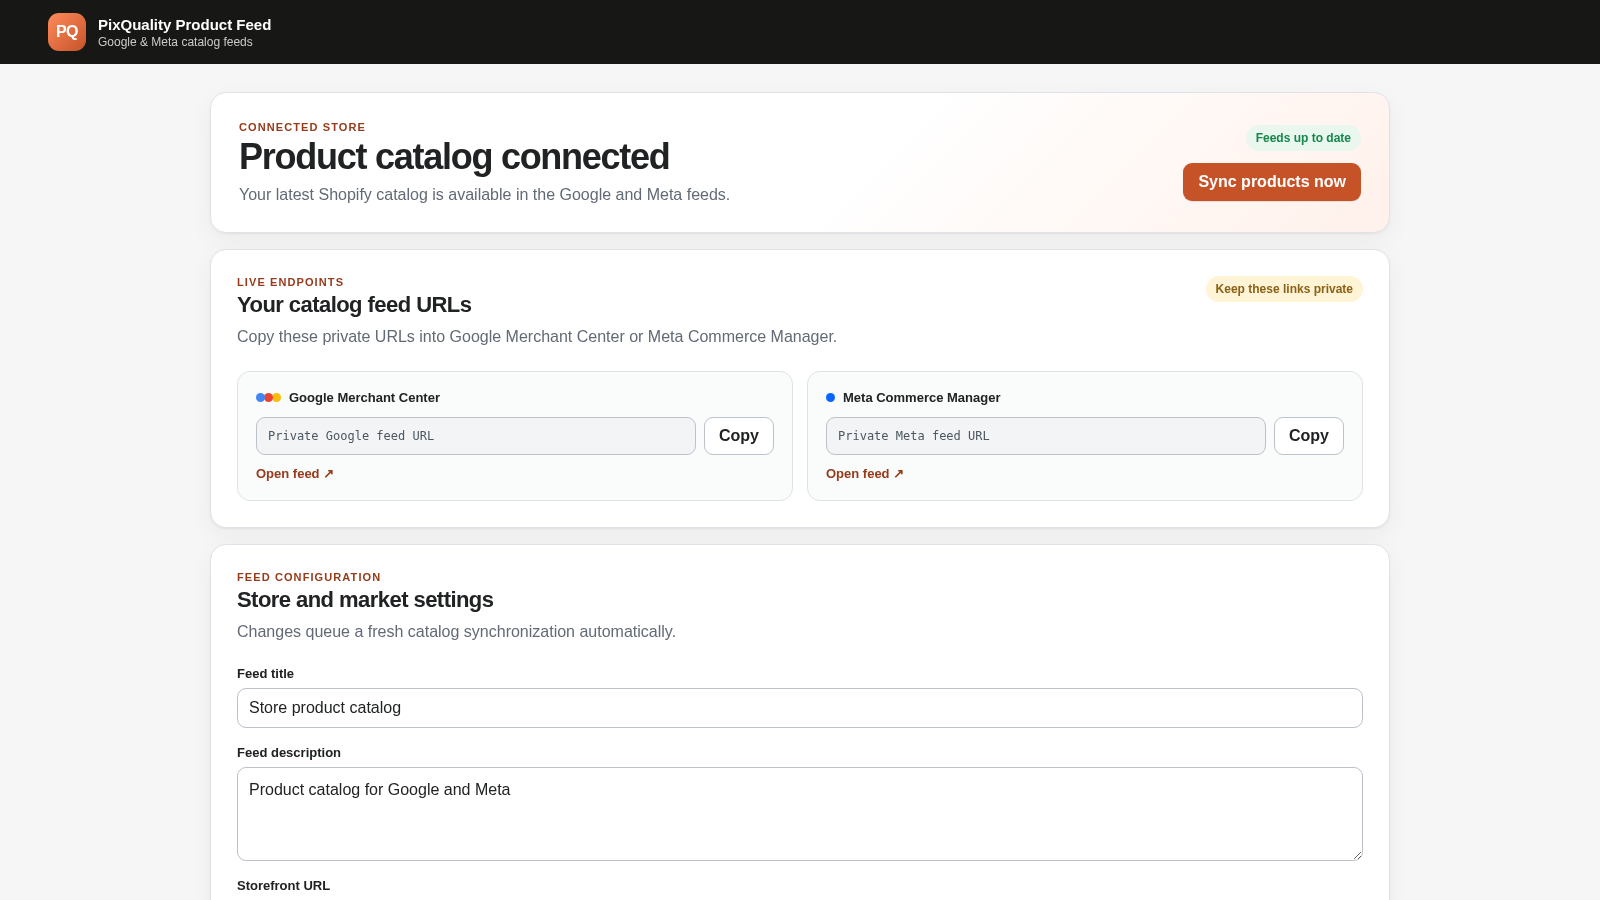Image resolution: width=1600 pixels, height=900 pixels.
Task: Click the Google & Meta catalog feeds subtitle
Action: coord(175,42)
